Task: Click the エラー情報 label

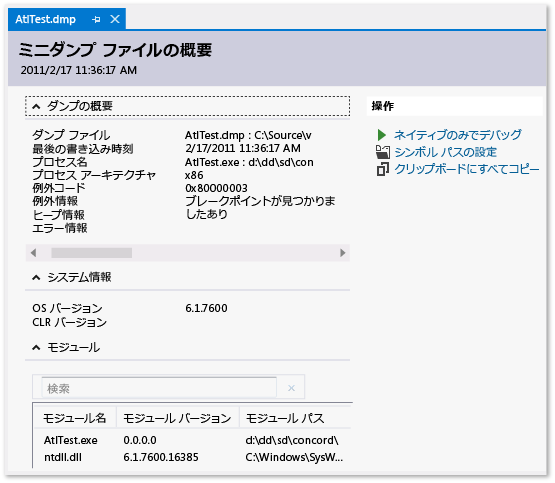Action: pyautogui.click(x=60, y=228)
